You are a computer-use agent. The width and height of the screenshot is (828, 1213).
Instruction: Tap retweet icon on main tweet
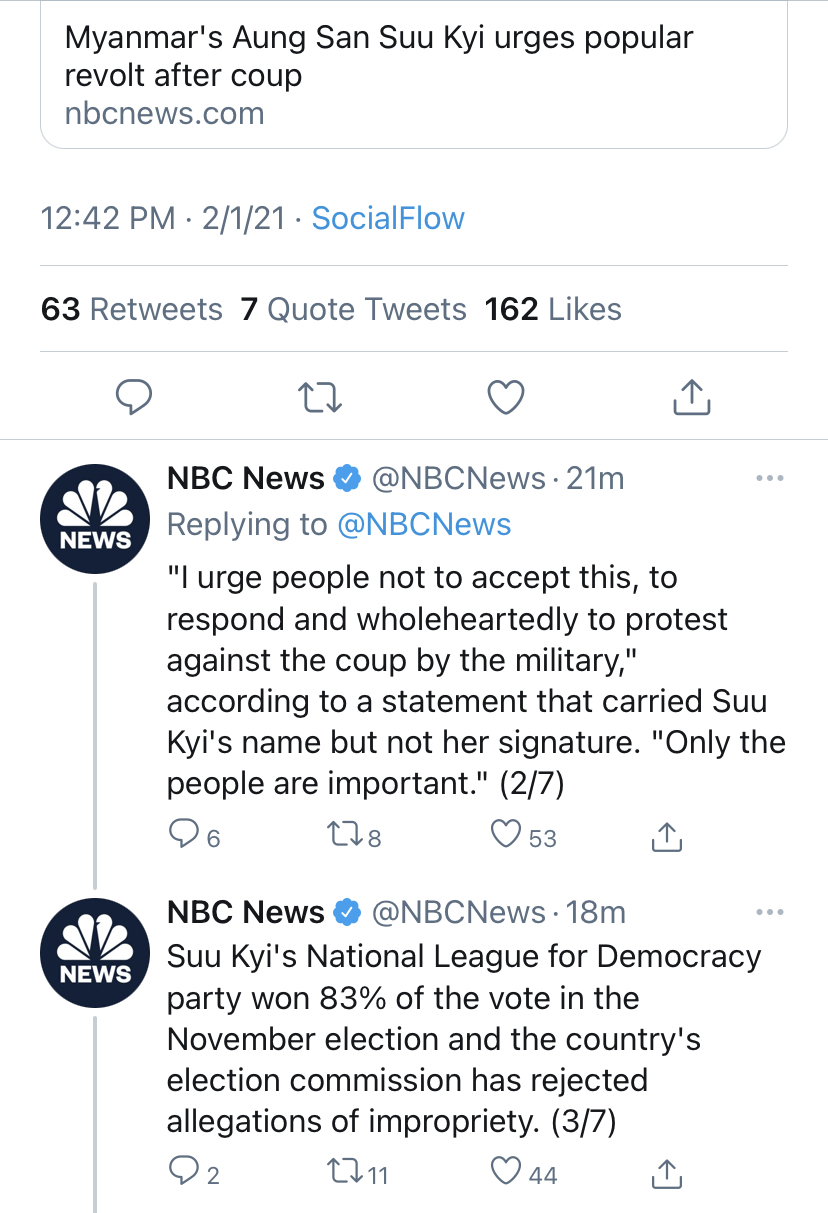321,398
